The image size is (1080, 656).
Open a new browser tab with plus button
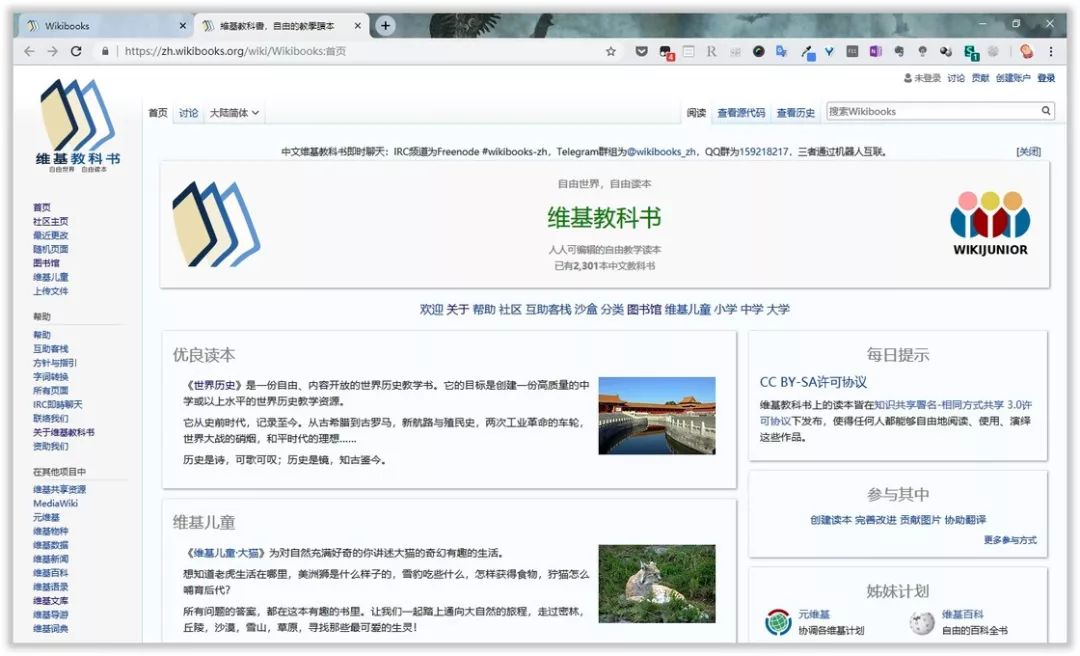pyautogui.click(x=386, y=25)
